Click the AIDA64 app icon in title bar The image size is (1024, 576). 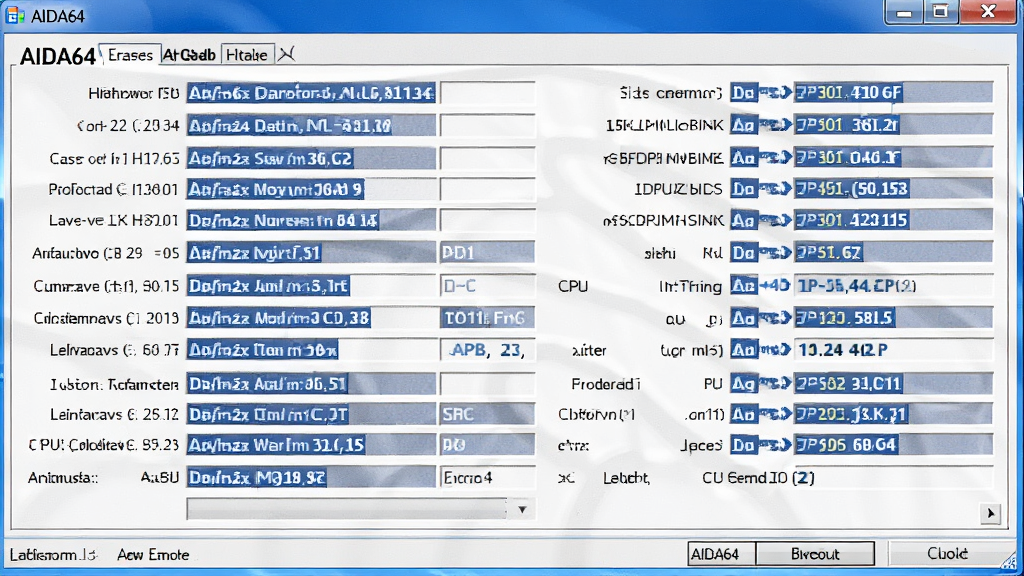click(x=14, y=15)
